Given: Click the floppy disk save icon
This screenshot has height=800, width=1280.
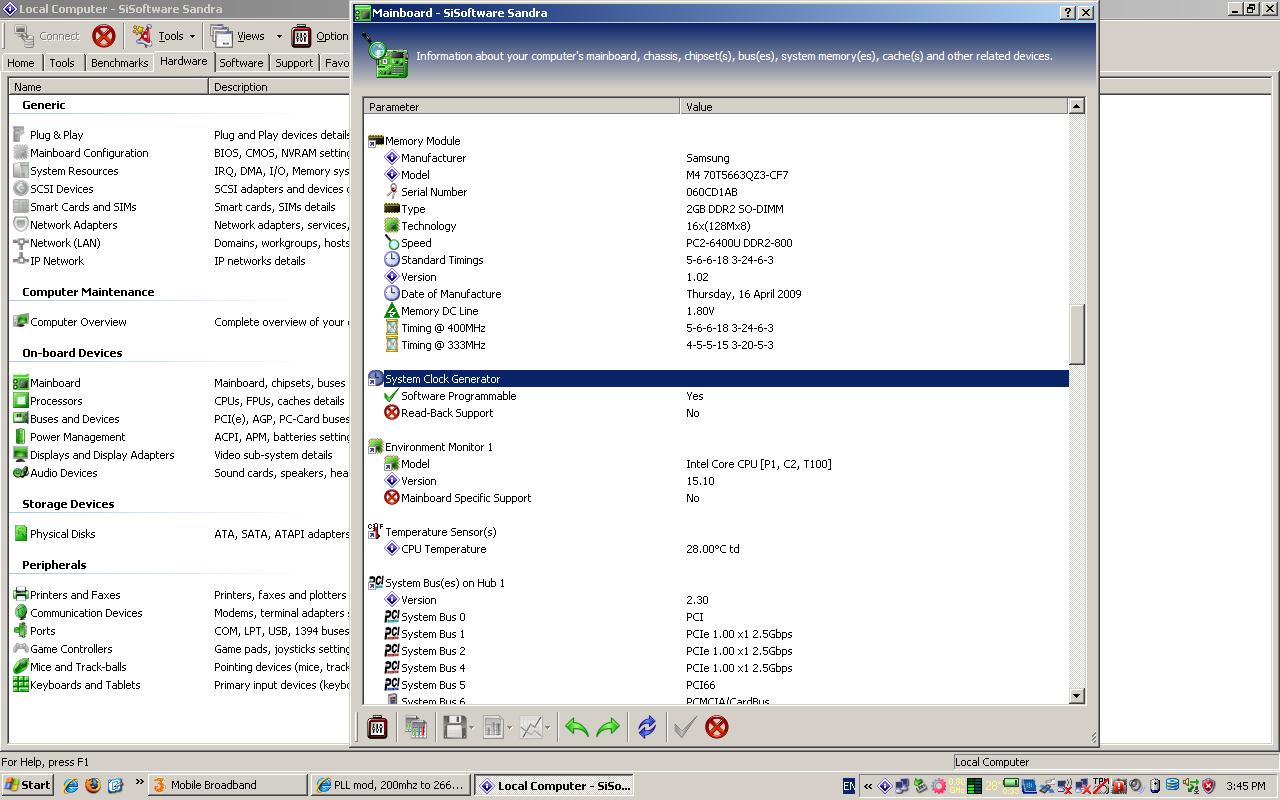Looking at the screenshot, I should coord(454,727).
